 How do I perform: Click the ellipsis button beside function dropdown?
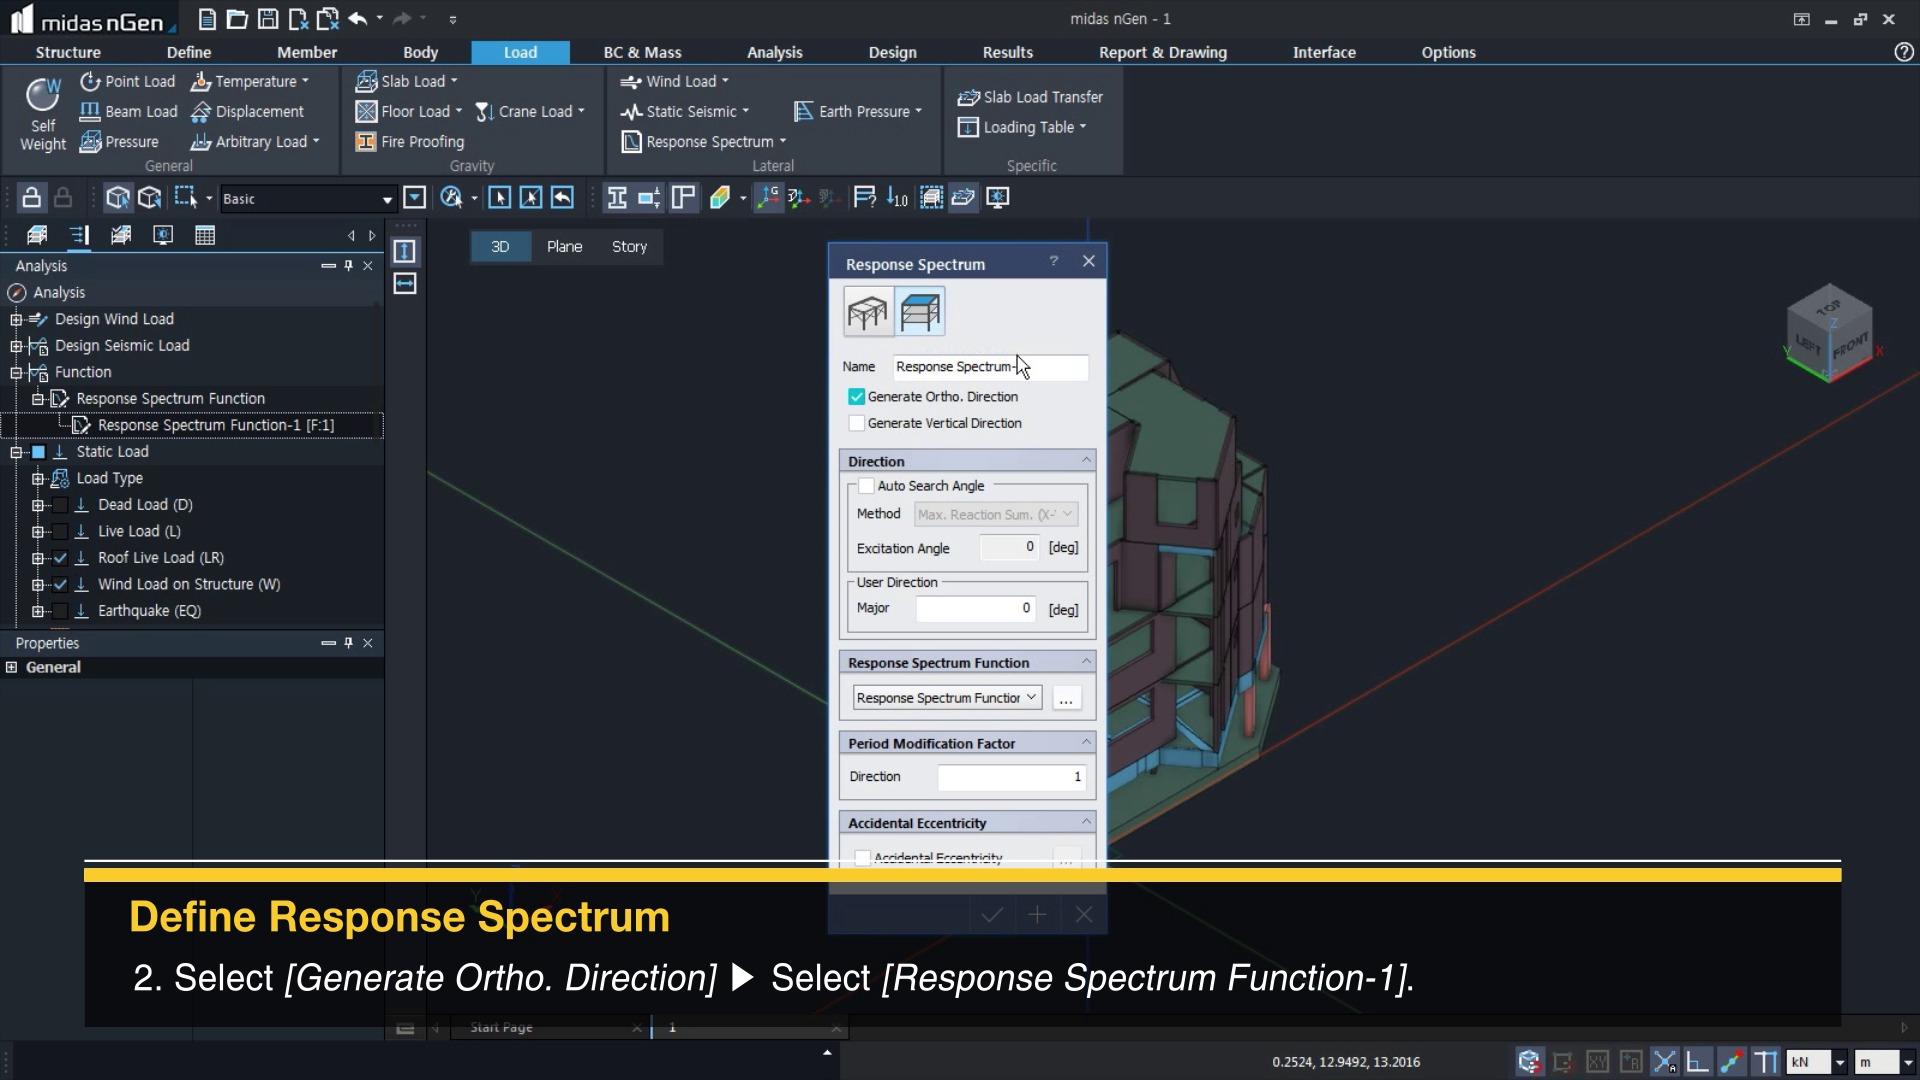[1066, 699]
